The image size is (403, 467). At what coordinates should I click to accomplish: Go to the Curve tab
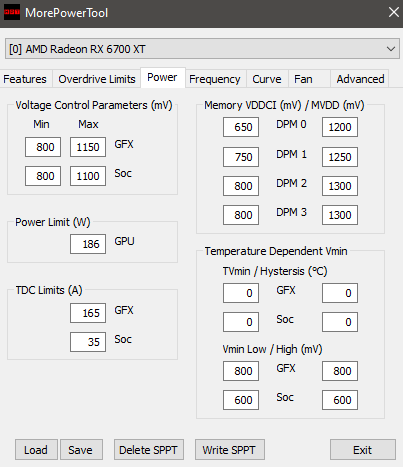tap(267, 79)
